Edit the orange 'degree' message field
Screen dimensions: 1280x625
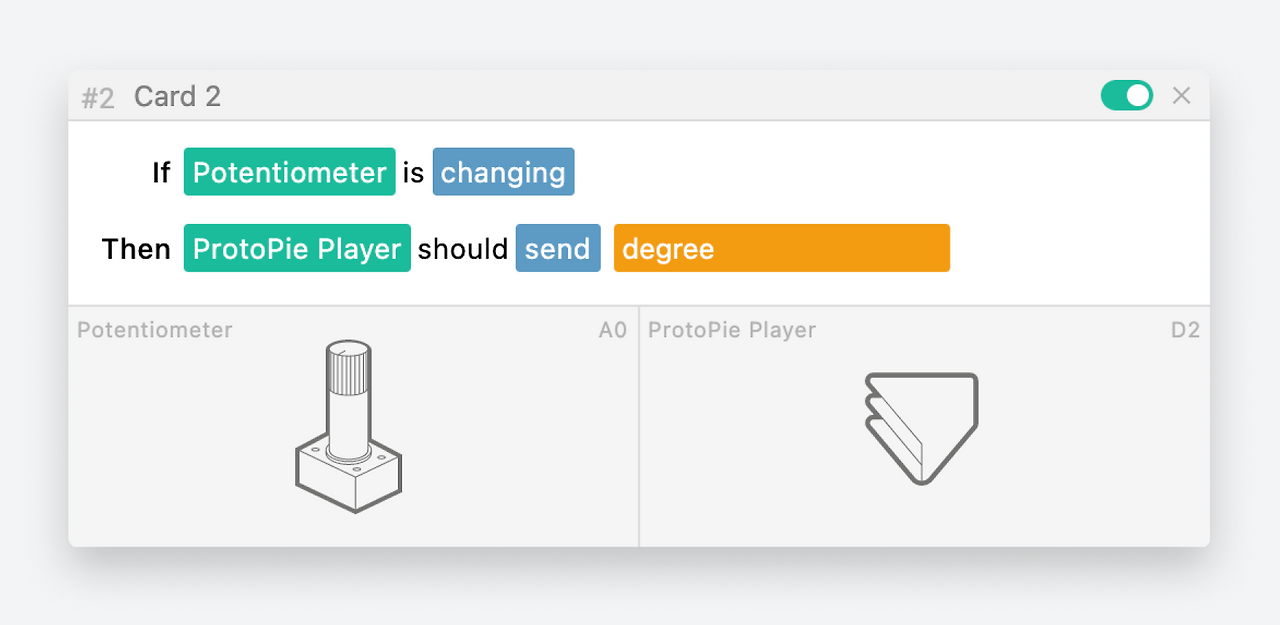coord(782,248)
